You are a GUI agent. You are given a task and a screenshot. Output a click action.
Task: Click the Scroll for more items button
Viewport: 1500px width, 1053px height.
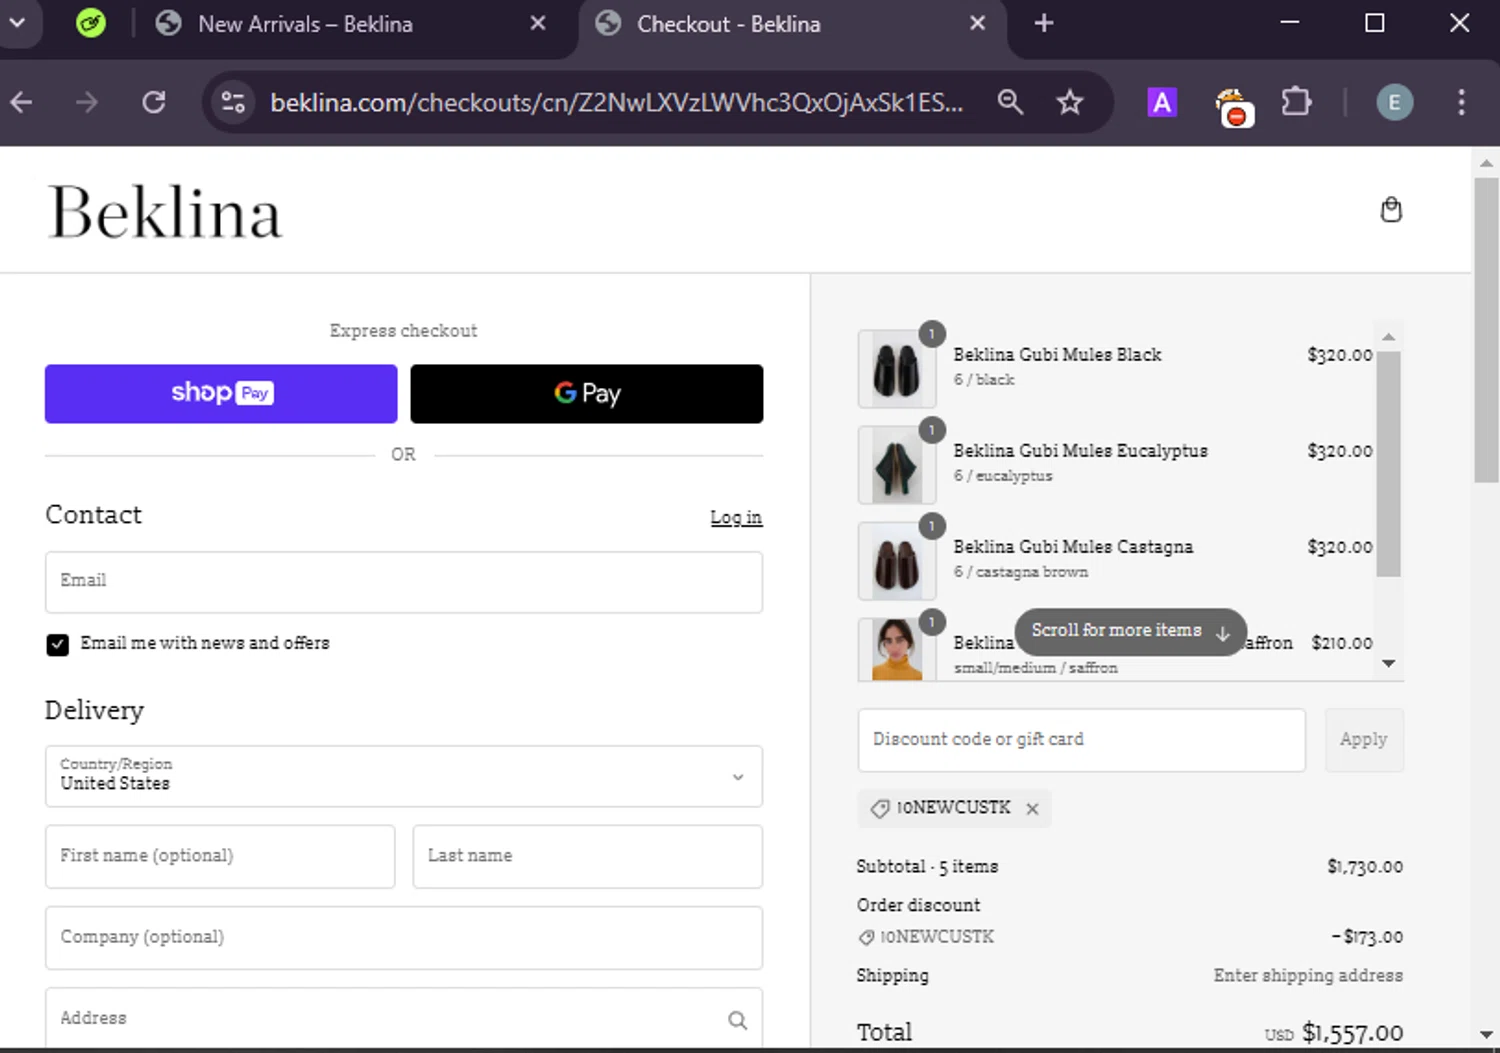click(x=1130, y=631)
